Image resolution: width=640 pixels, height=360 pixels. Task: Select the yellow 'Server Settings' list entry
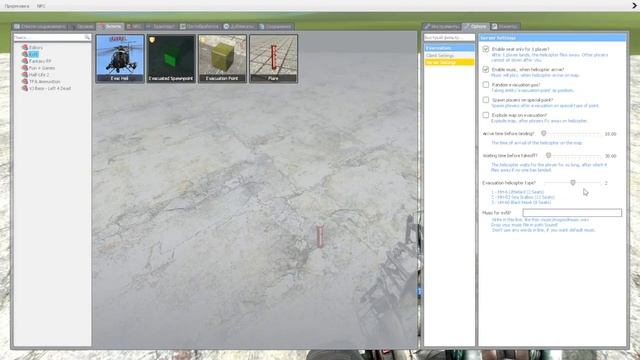pos(449,62)
